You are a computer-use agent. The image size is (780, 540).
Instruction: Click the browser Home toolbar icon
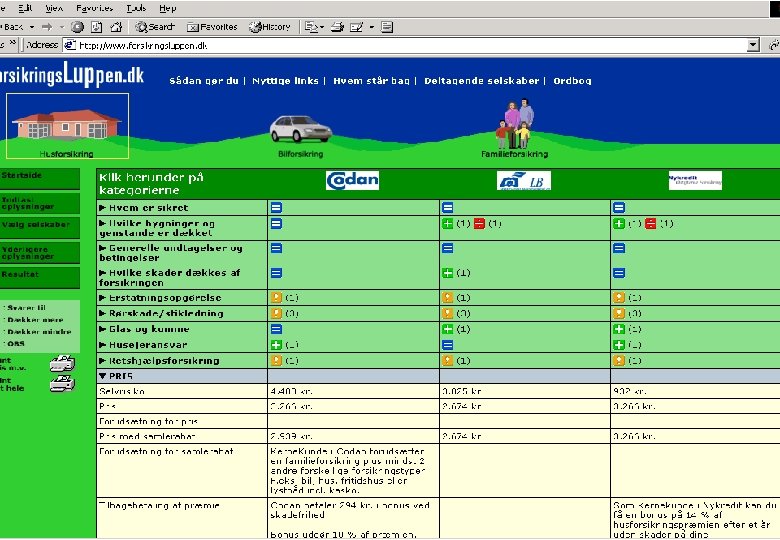116,27
